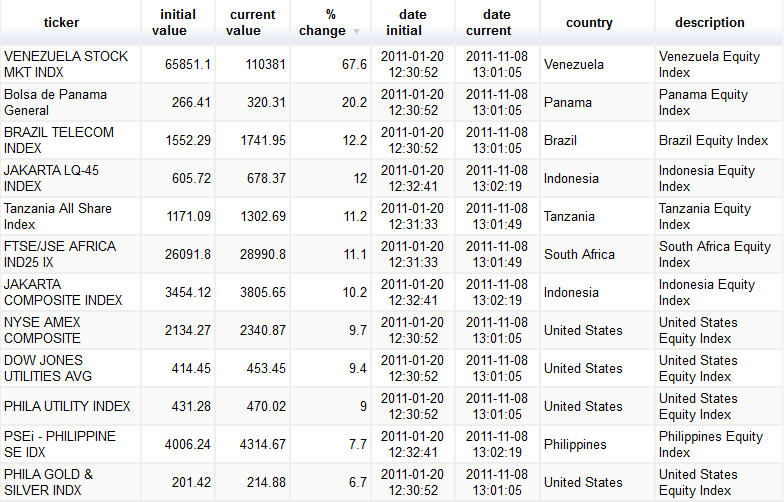Click the initial value 4006.24

pos(188,444)
